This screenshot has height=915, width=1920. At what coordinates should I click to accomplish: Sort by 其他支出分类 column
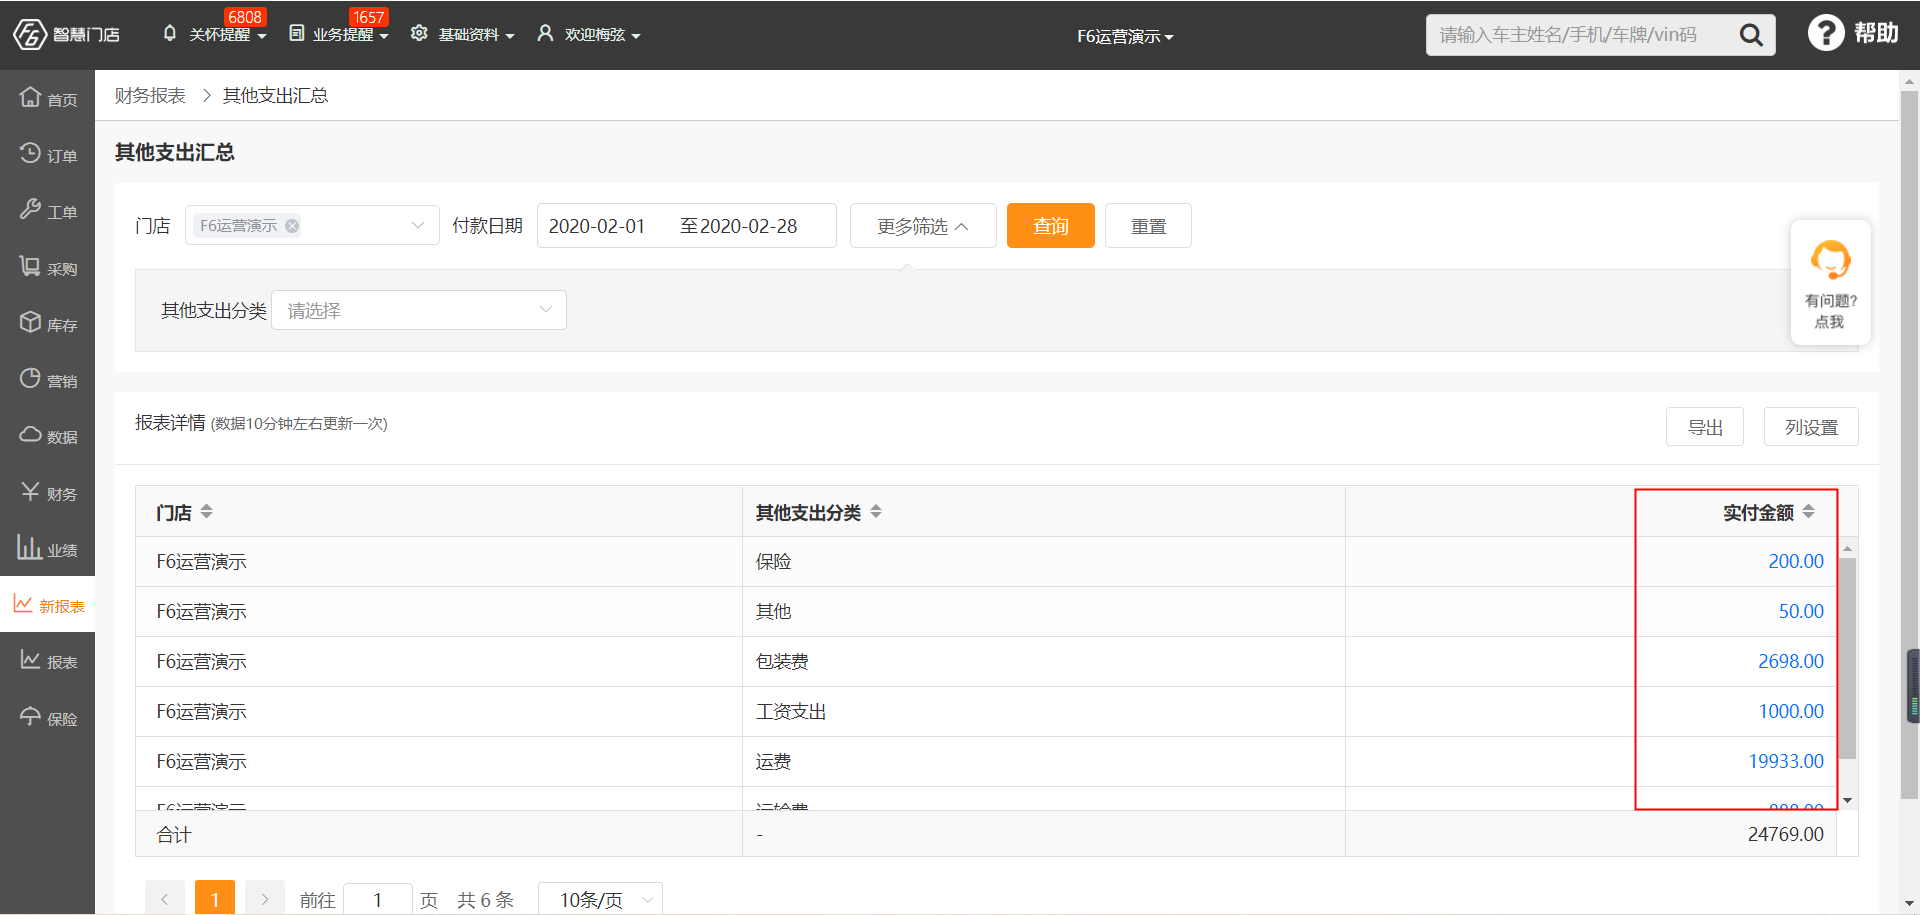[x=876, y=512]
